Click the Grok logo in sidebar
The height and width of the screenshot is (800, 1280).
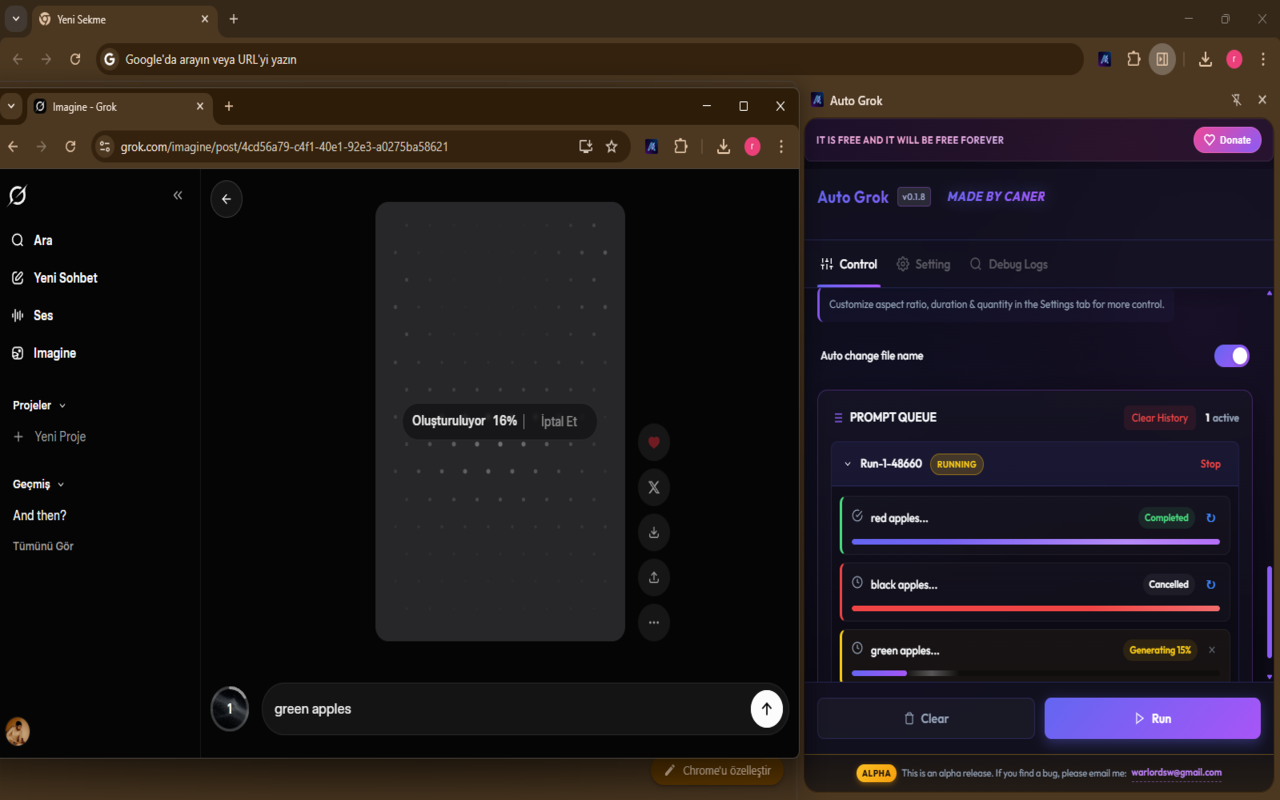18,196
